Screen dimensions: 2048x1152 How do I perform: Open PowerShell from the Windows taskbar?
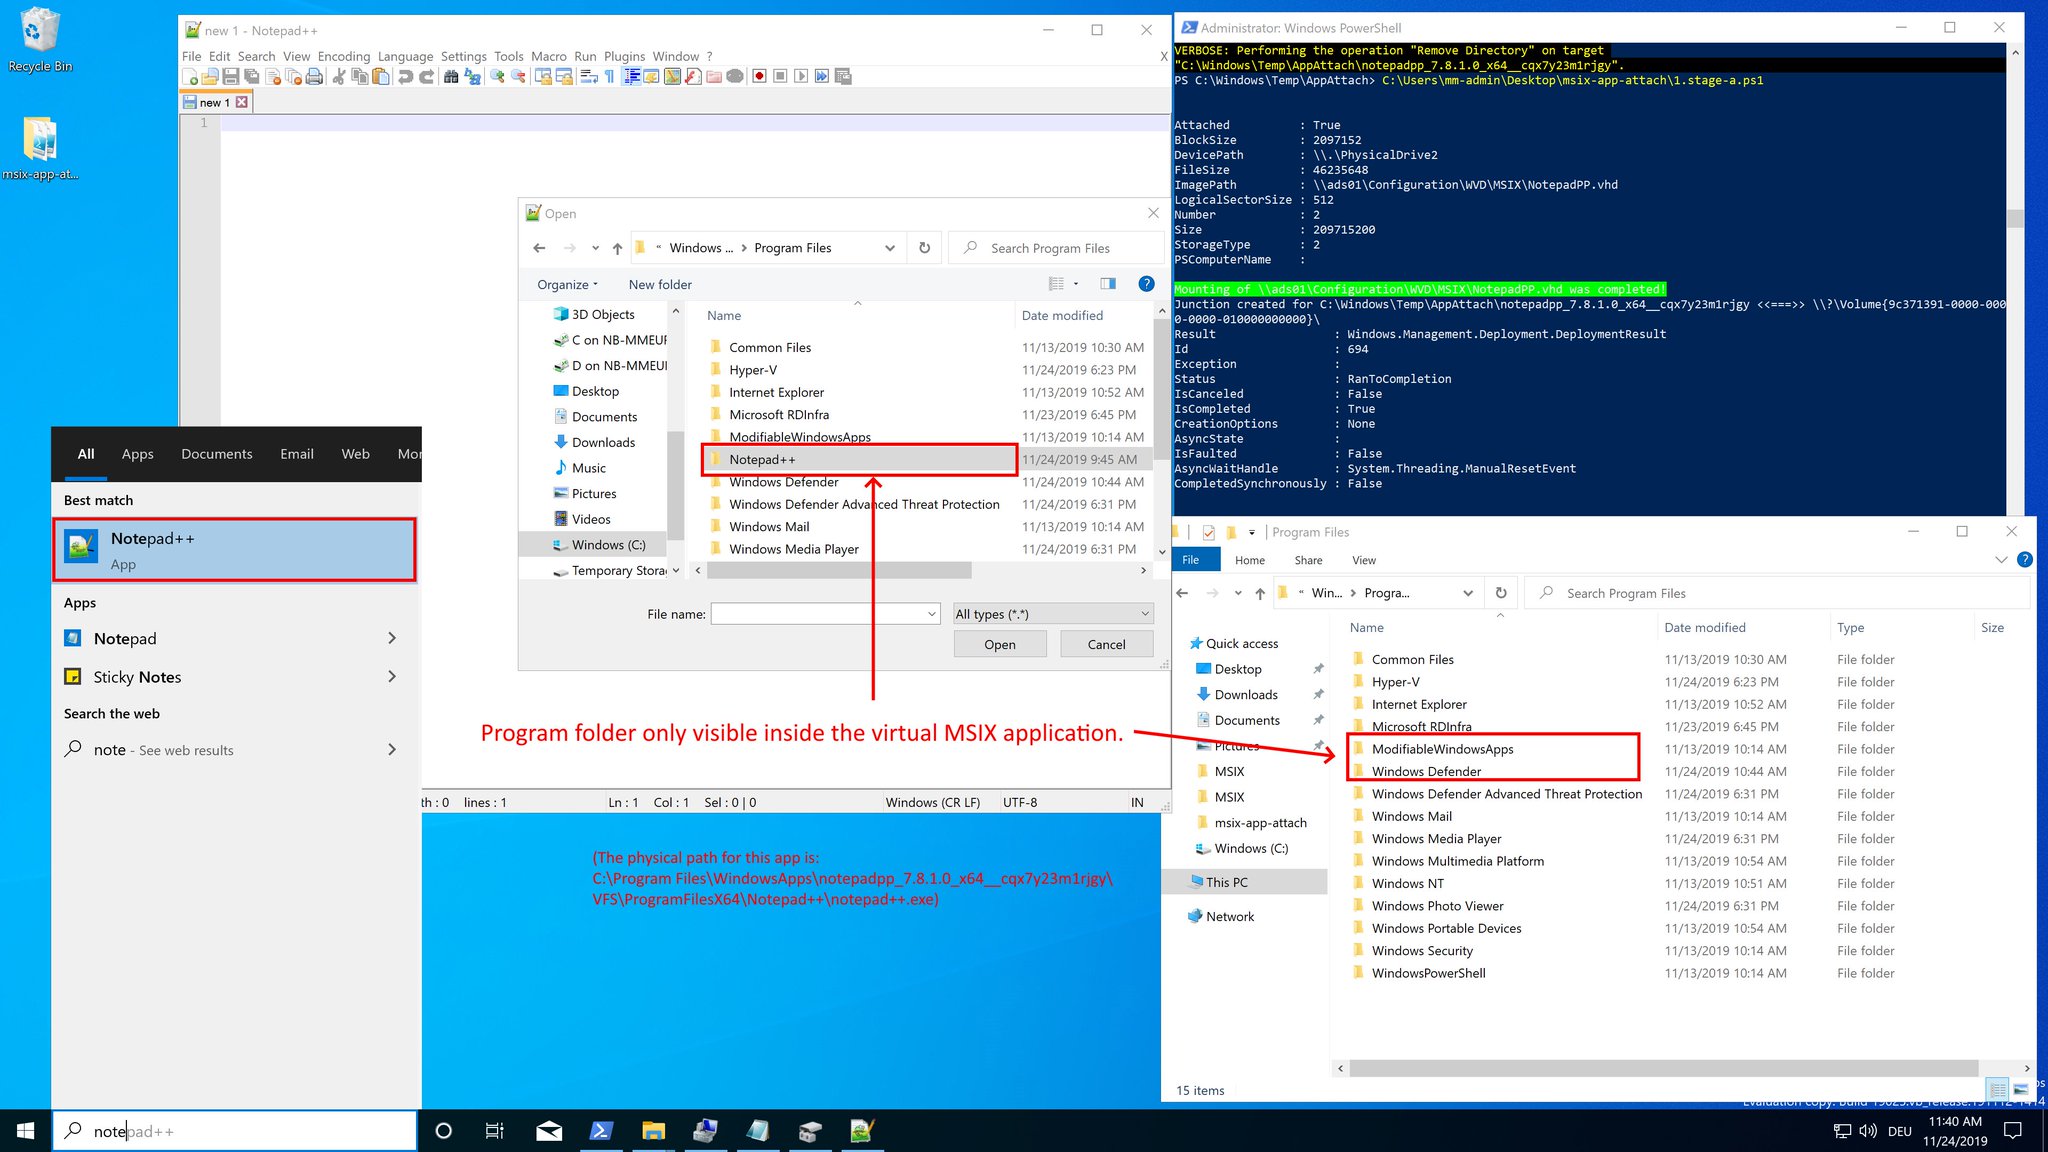click(x=600, y=1131)
